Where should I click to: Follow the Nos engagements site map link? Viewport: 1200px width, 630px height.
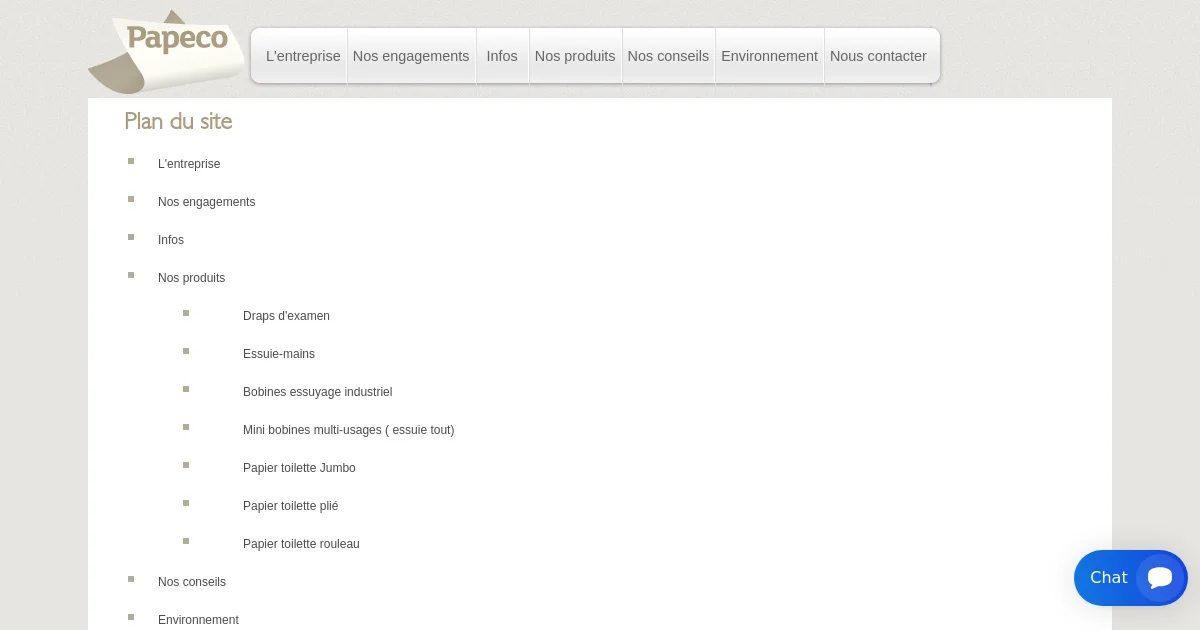tap(206, 202)
